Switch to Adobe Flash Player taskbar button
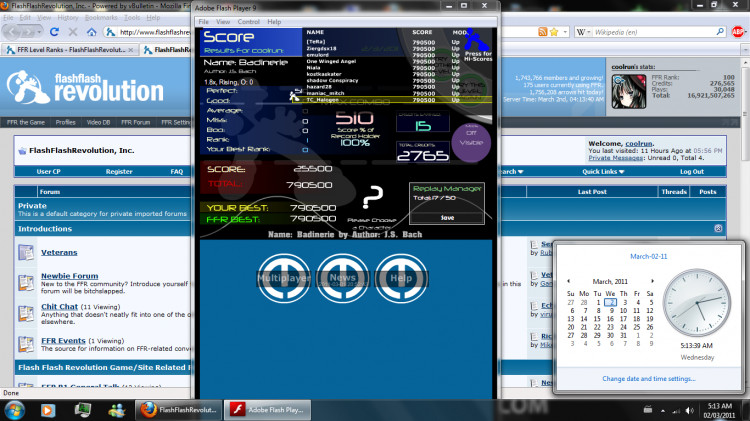Viewport: 750px width, 421px height. click(x=267, y=410)
